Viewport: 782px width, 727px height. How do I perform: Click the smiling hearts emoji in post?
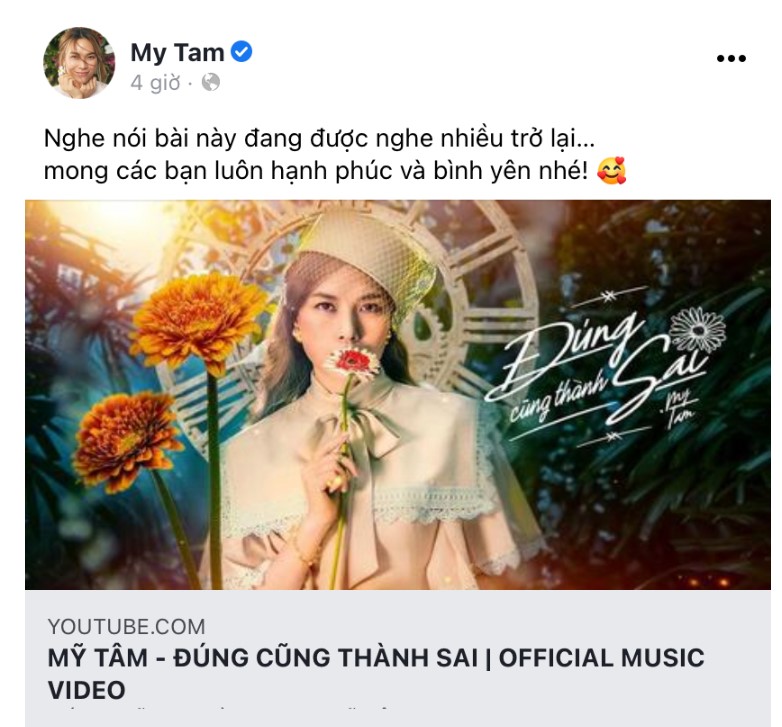[x=611, y=171]
